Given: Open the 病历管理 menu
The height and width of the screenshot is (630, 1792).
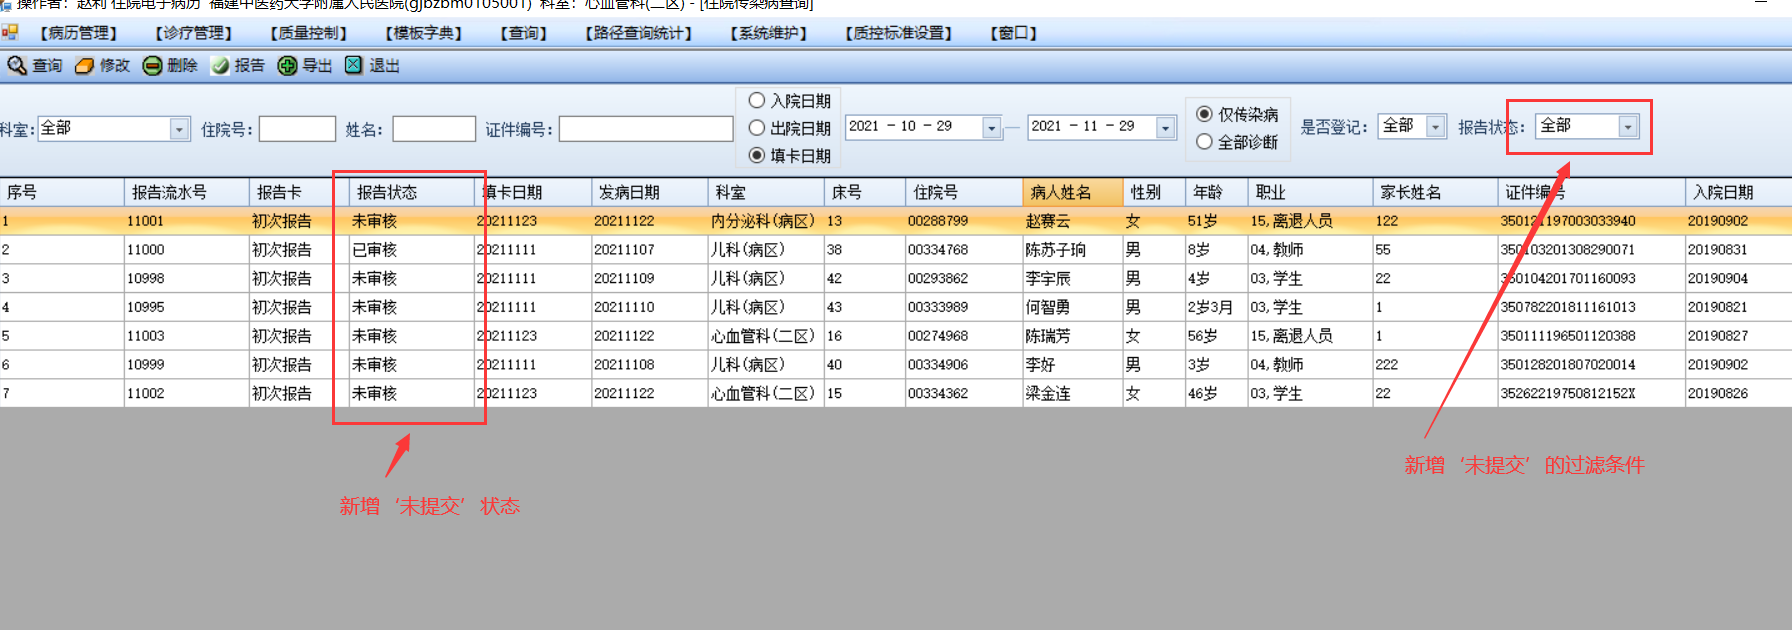Looking at the screenshot, I should click(x=79, y=33).
